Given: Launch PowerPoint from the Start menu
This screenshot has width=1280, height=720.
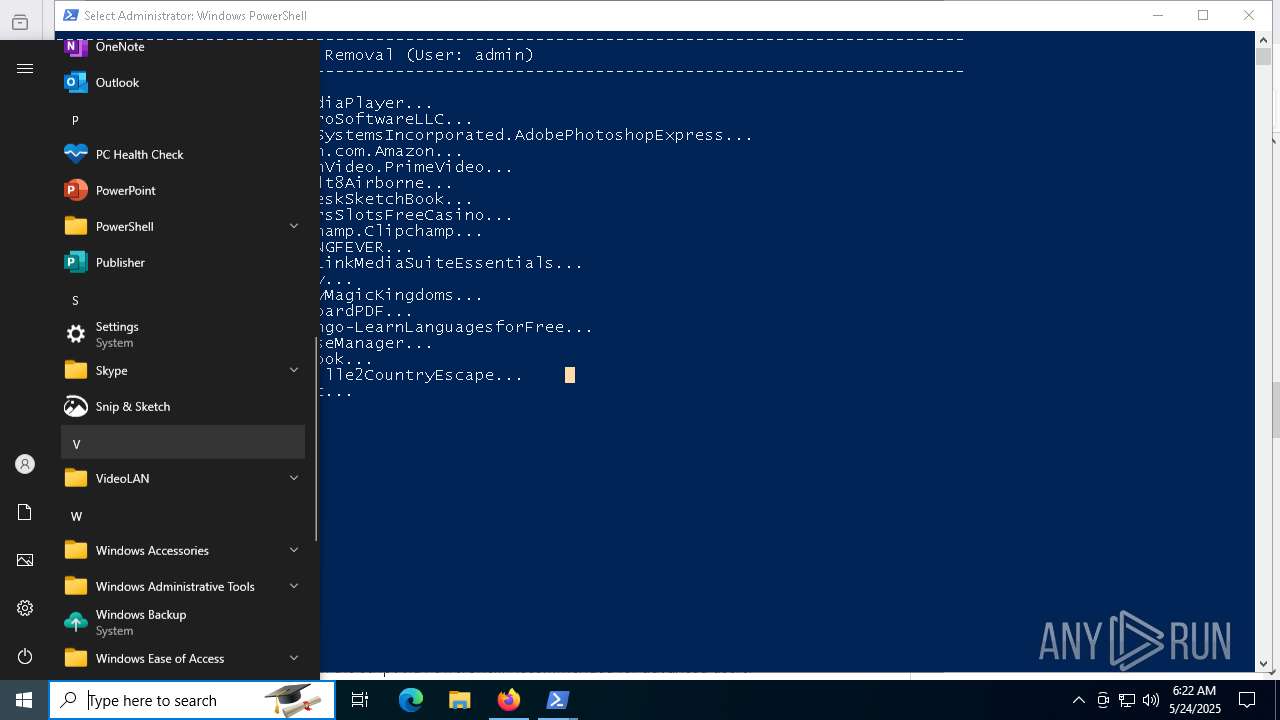Looking at the screenshot, I should (183, 191).
